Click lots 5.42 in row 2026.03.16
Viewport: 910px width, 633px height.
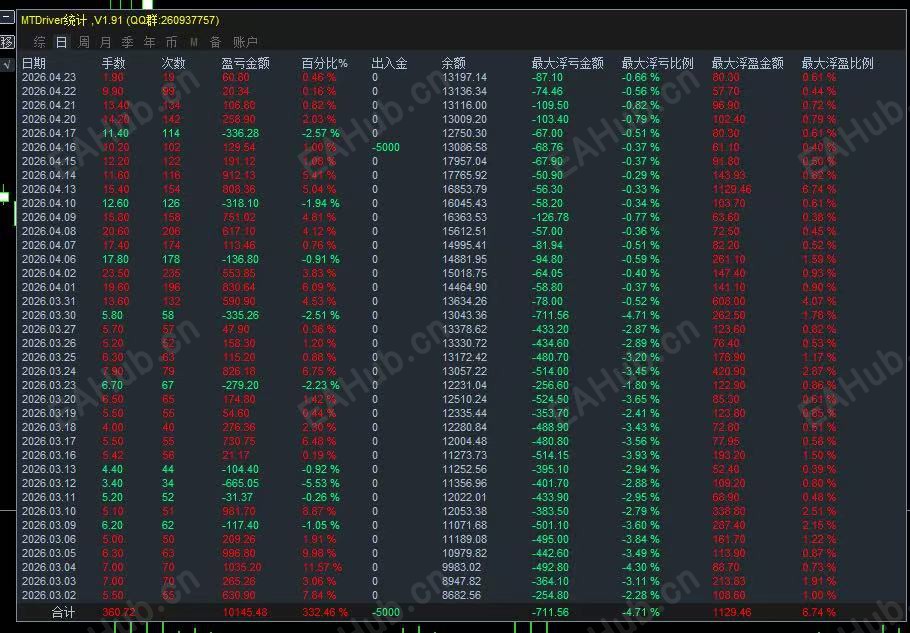click(113, 455)
